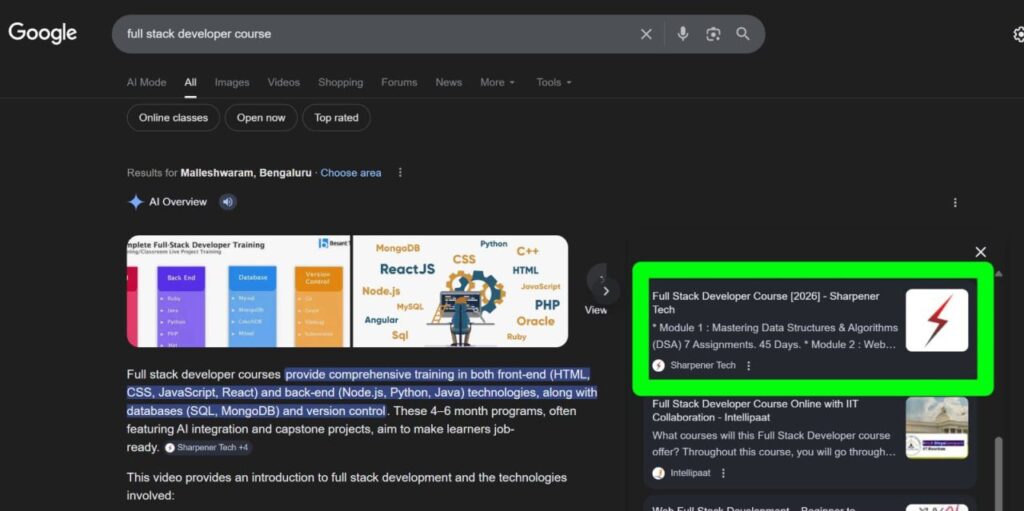Listen to AI Overview speaker icon
This screenshot has height=511, width=1024.
[x=227, y=202]
